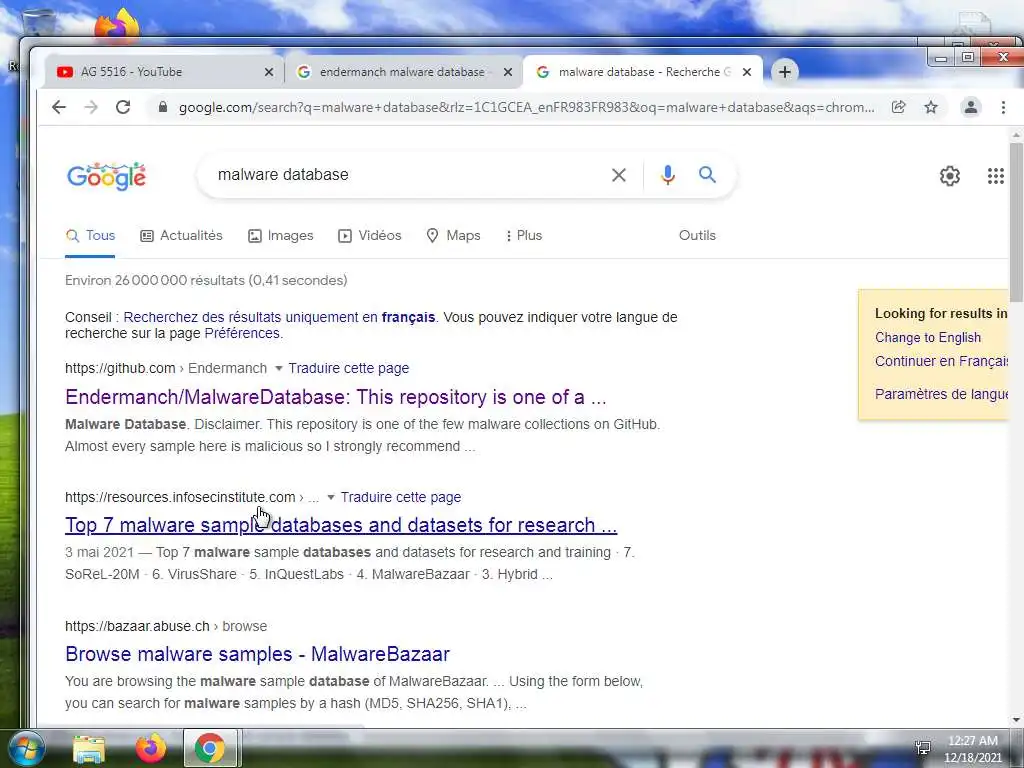This screenshot has width=1024, height=768.
Task: Click the forward navigation arrow
Action: [x=91, y=107]
